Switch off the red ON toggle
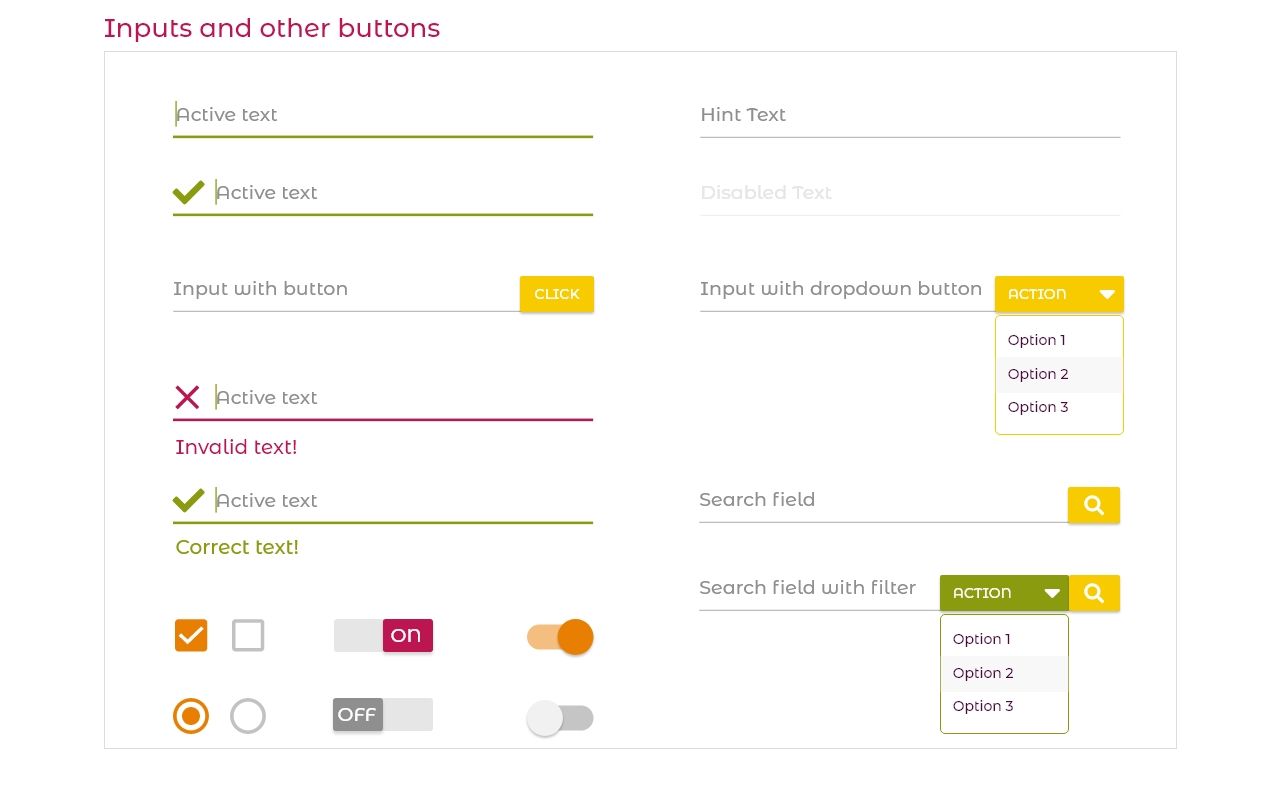Screen dimensions: 1280x800 coord(383,635)
